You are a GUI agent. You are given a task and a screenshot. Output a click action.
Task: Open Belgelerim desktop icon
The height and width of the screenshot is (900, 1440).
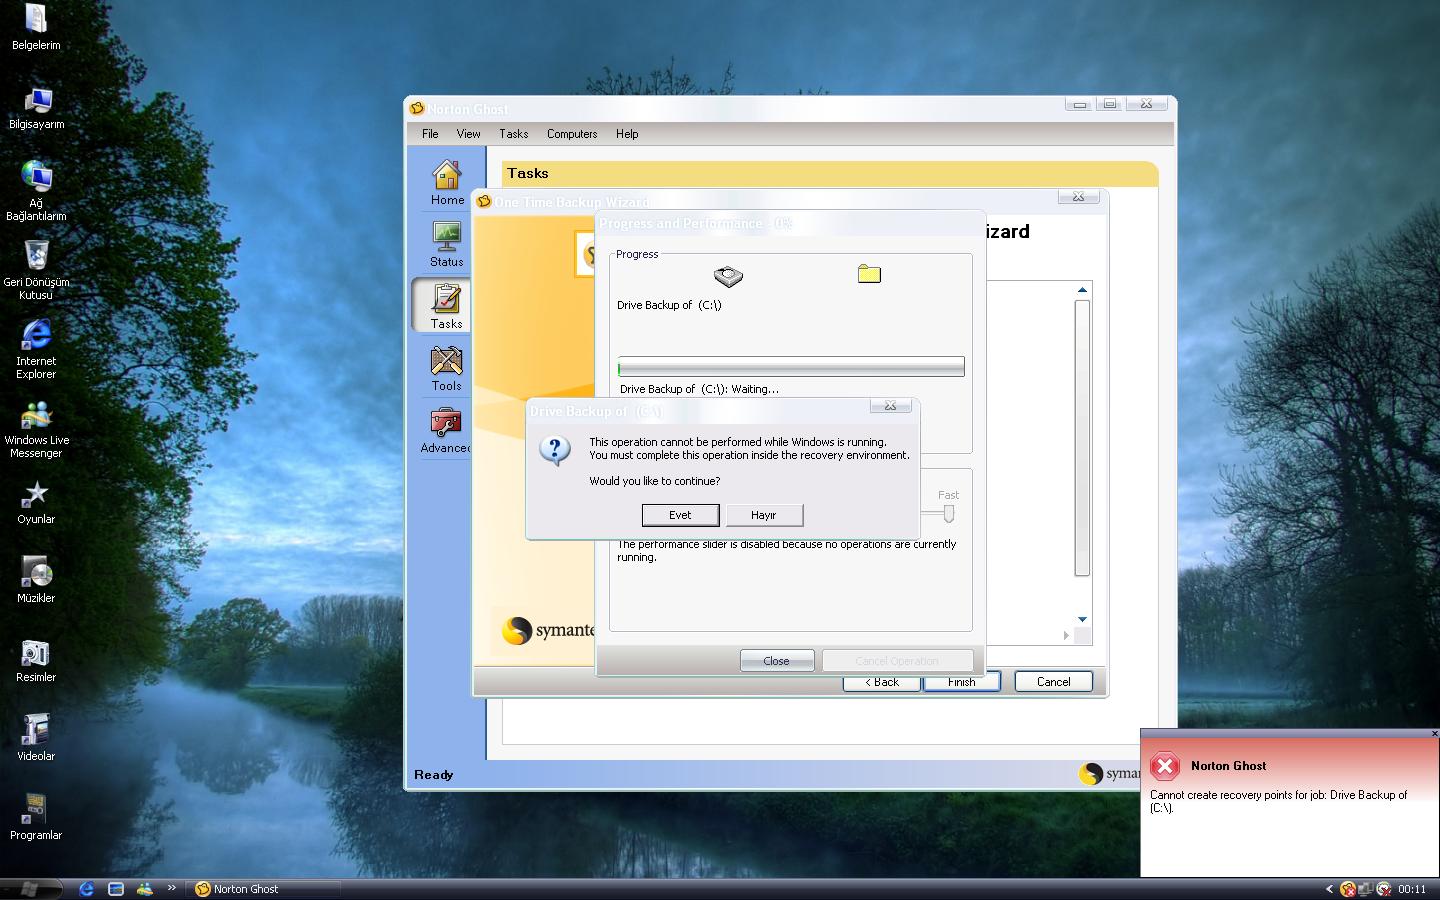click(x=36, y=29)
